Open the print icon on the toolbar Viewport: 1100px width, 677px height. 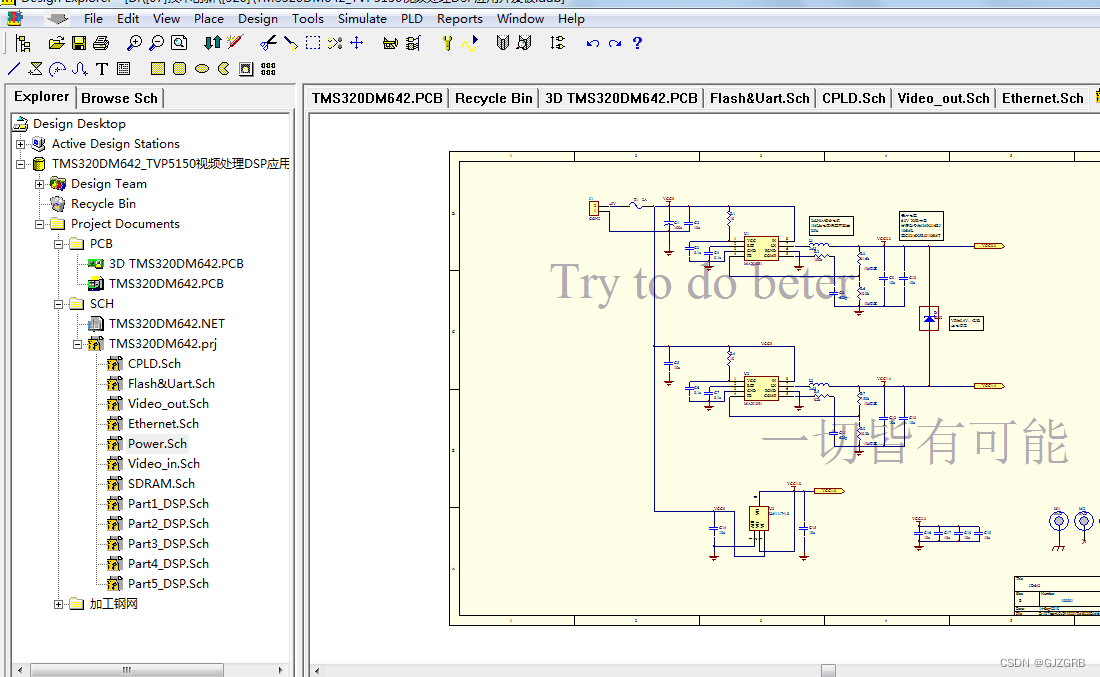click(x=98, y=42)
